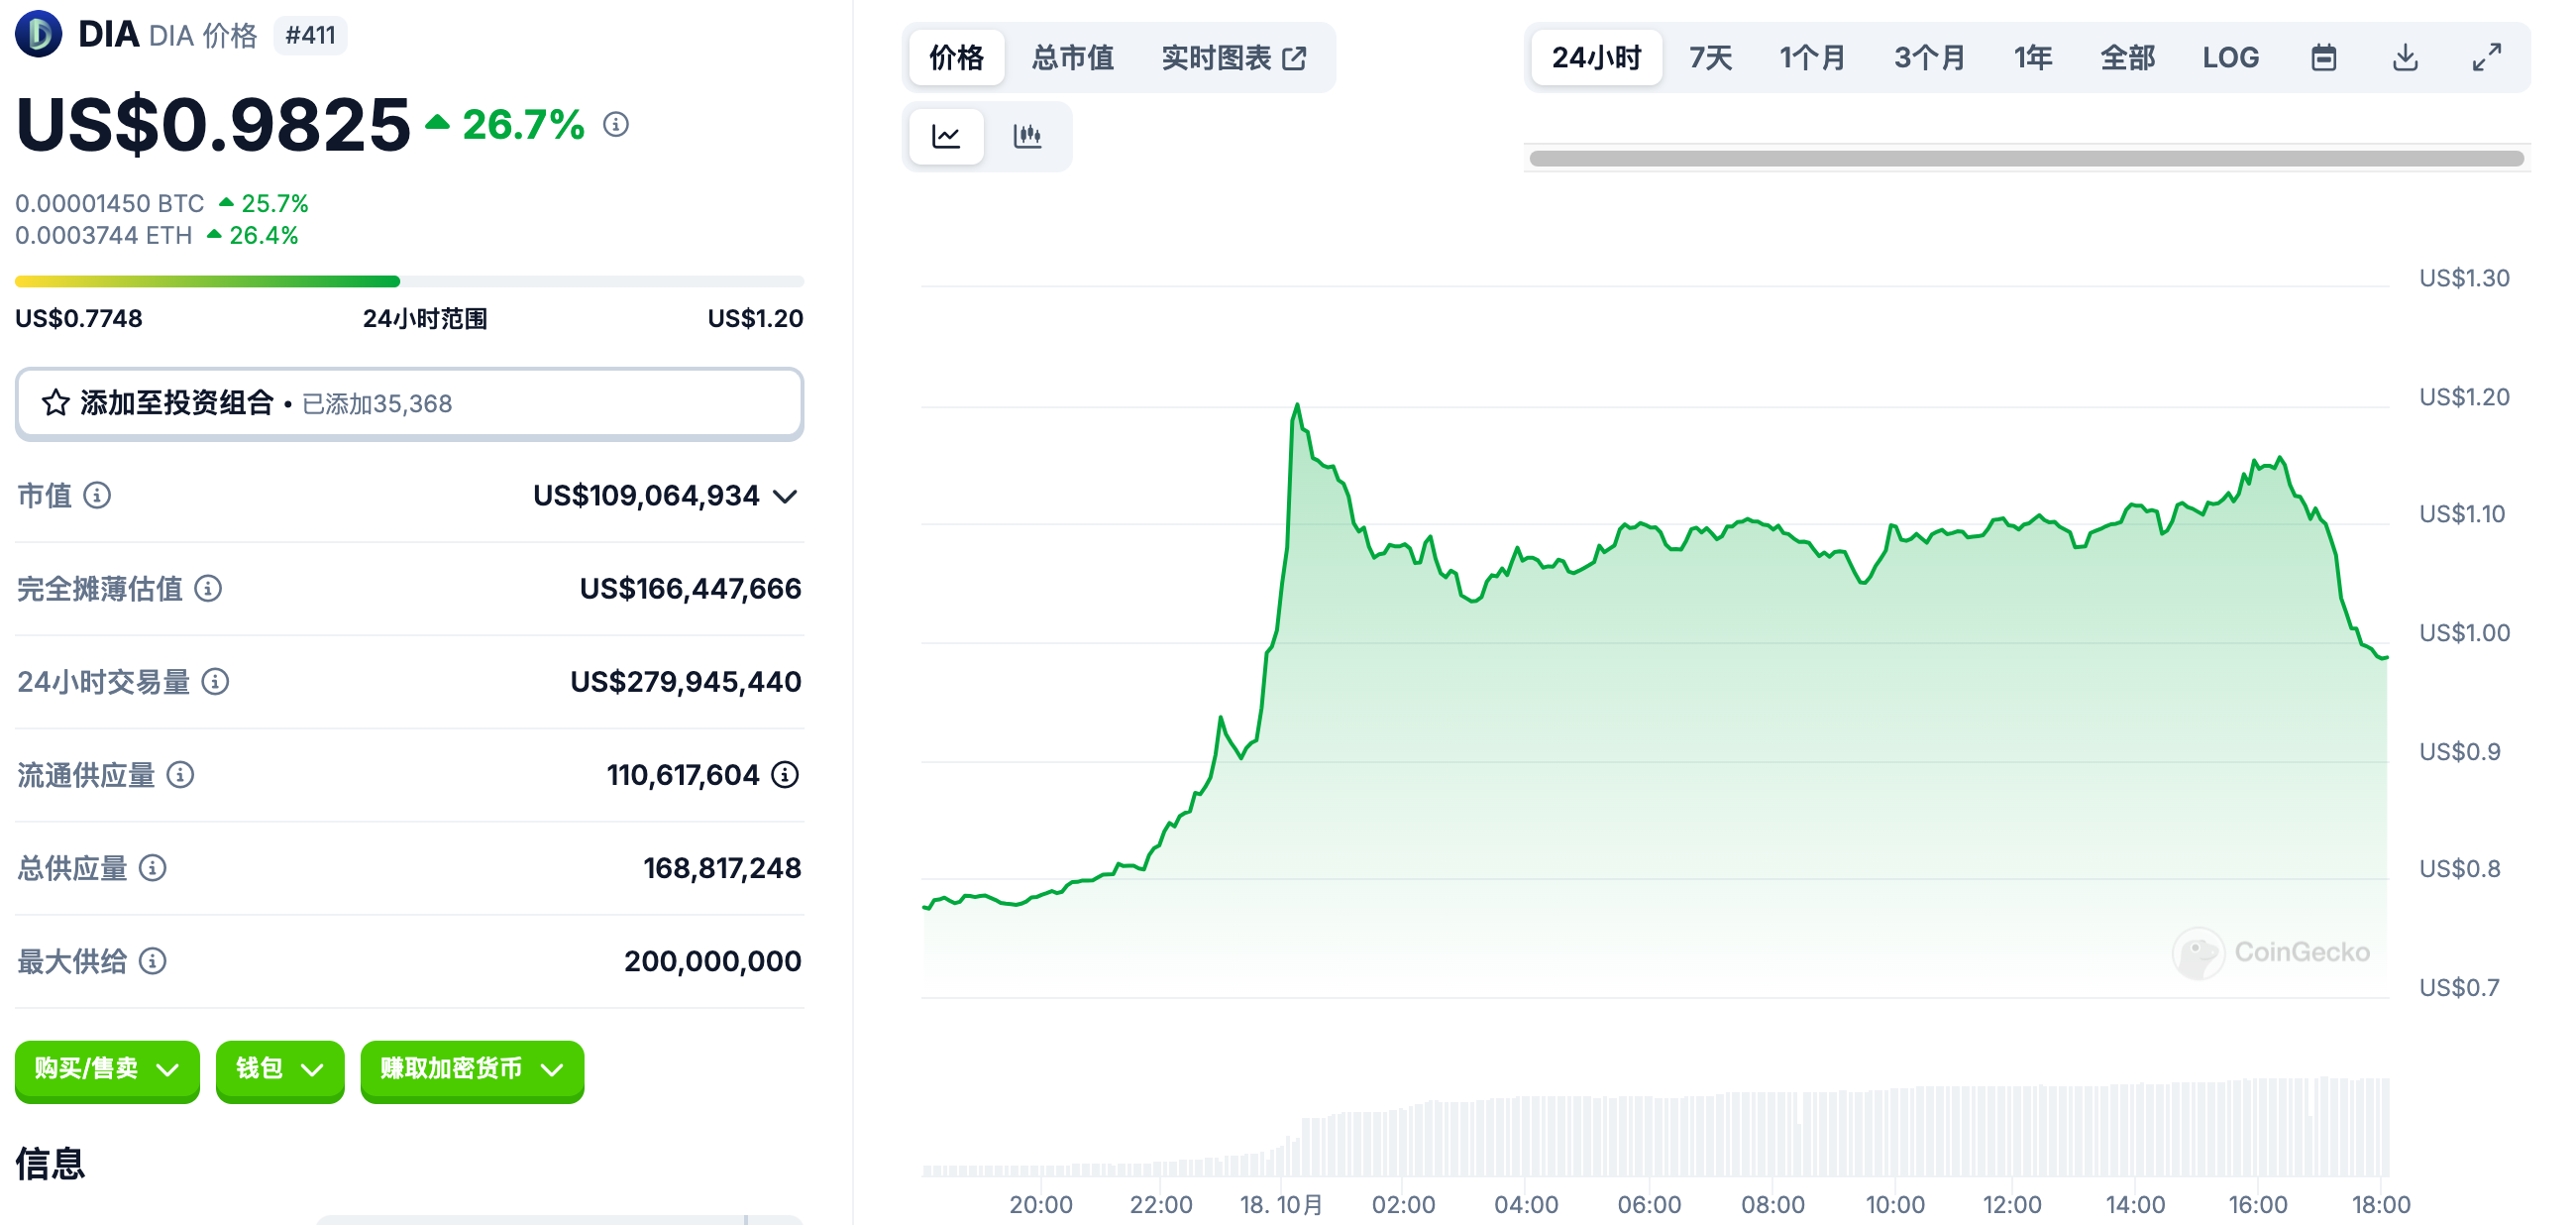Toggle the LOG scale option
2576x1225 pixels.
point(2230,58)
